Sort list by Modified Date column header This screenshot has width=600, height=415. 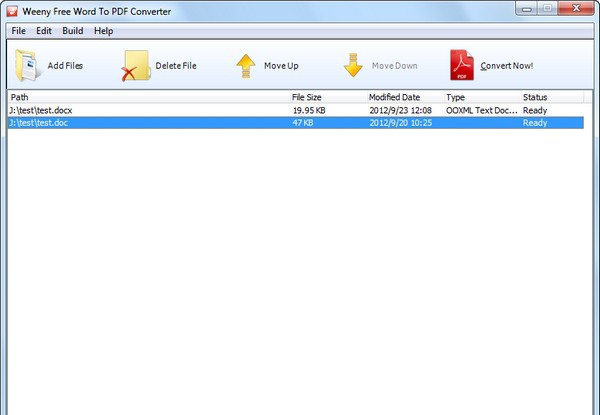click(x=405, y=97)
